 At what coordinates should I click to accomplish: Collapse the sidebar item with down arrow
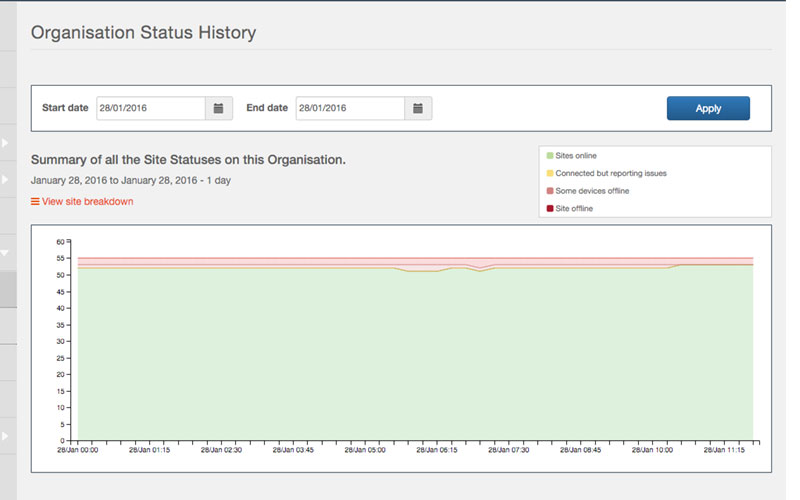tap(5, 253)
